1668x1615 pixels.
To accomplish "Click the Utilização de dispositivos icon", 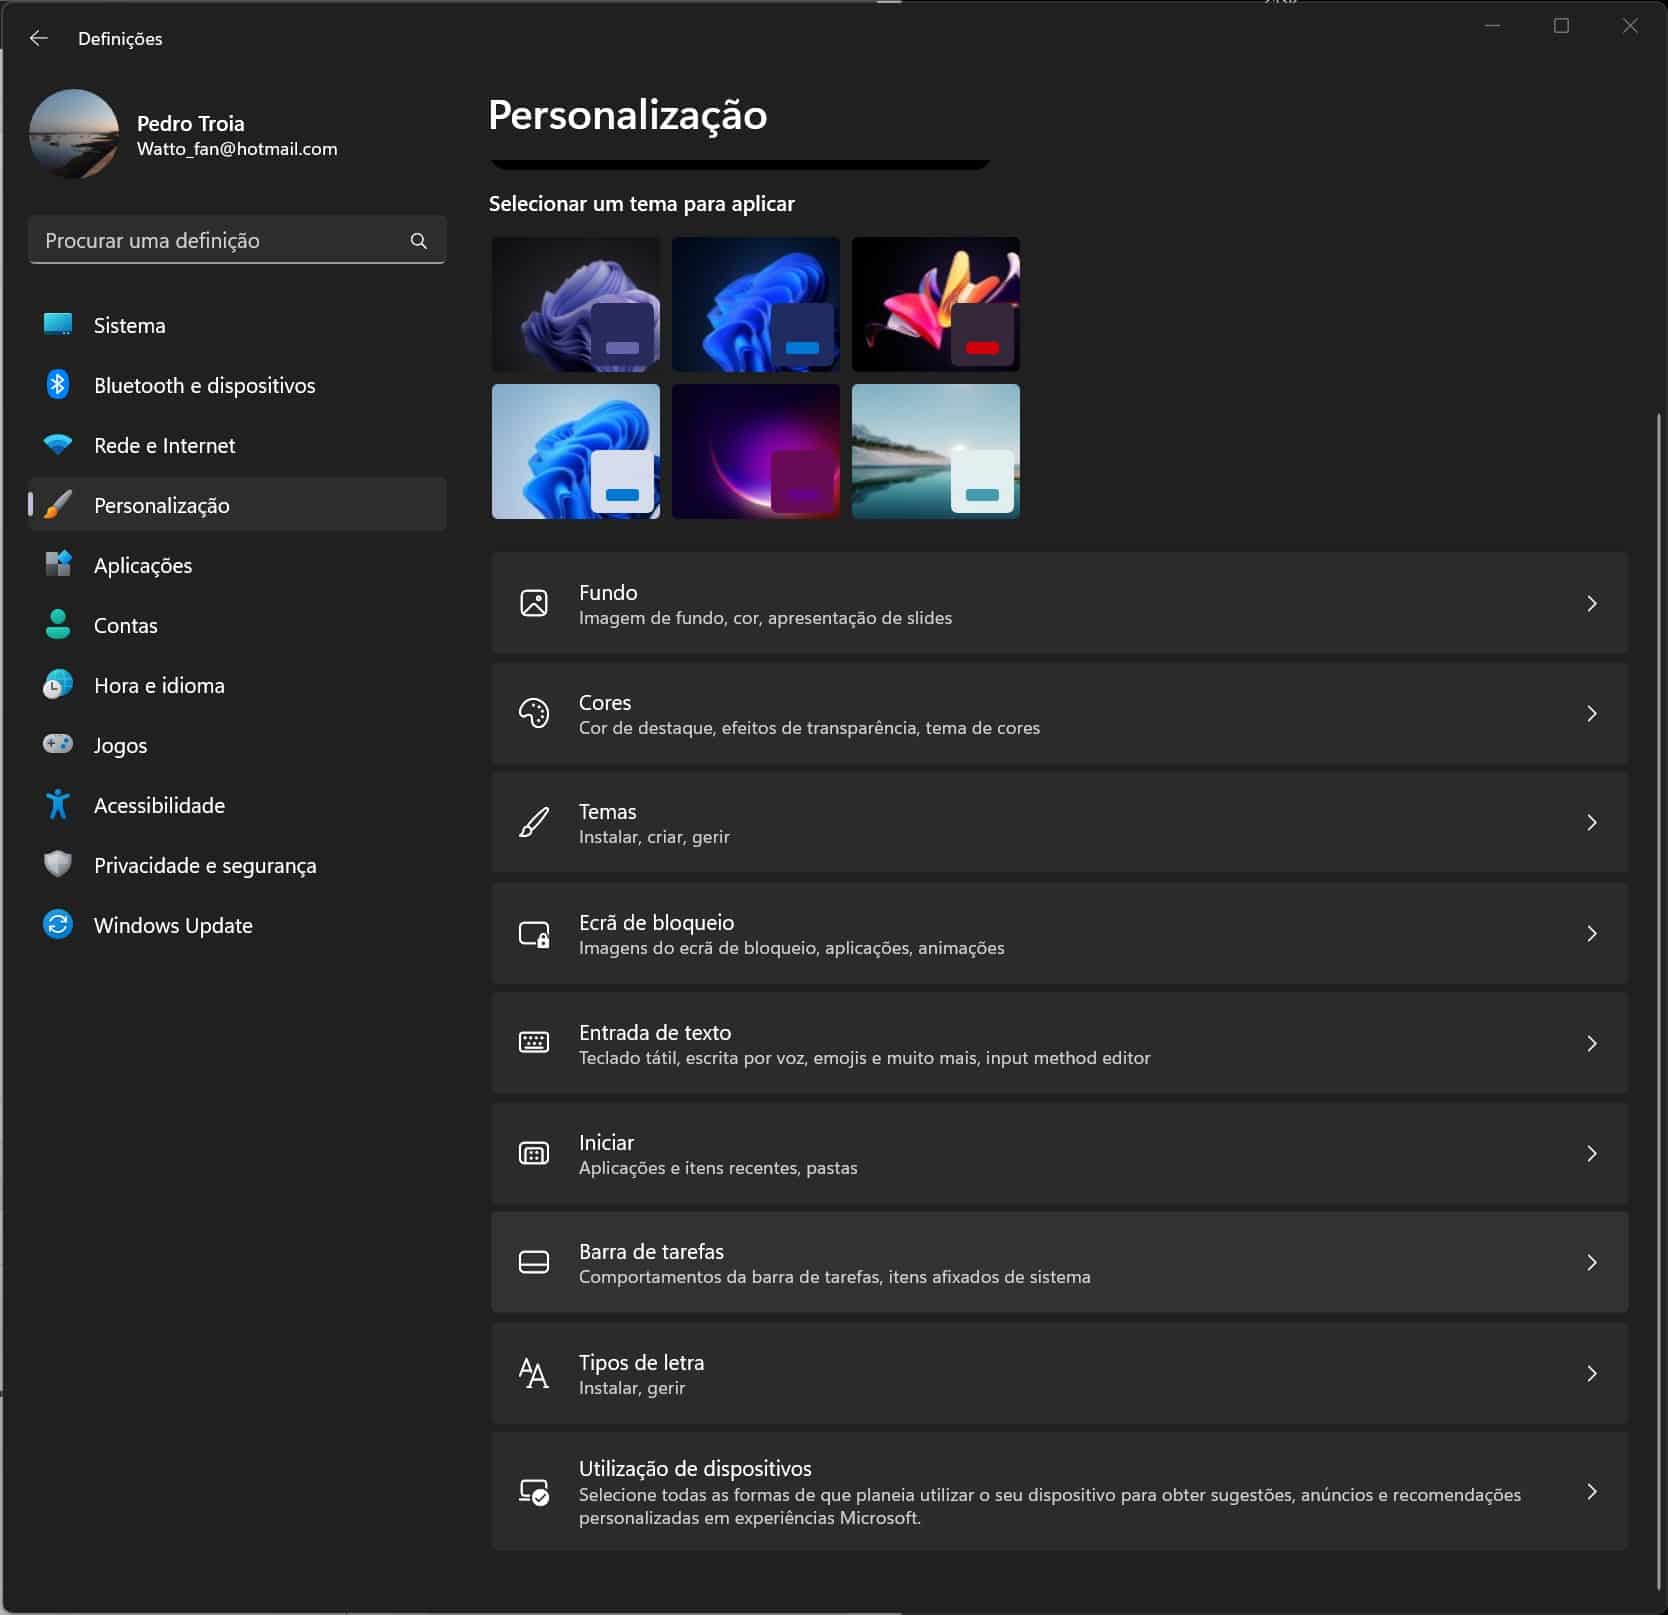I will (x=534, y=1492).
